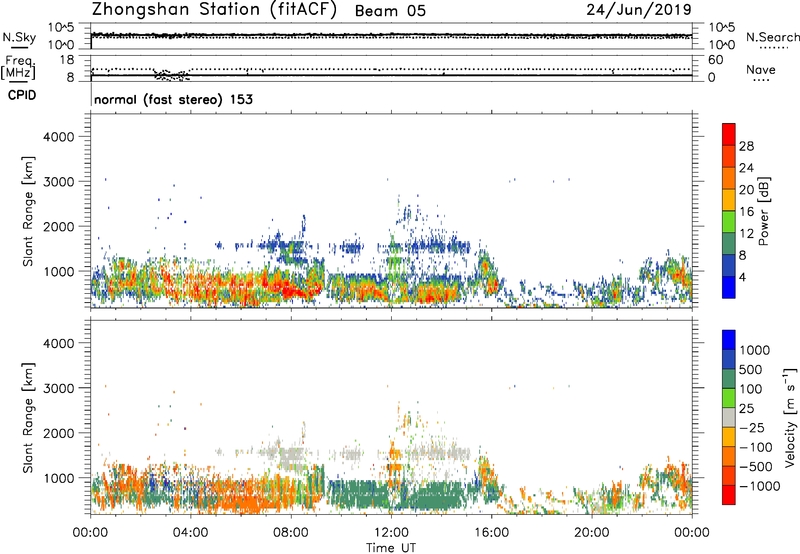Image resolution: width=800 pixels, height=554 pixels.
Task: Select the N.Sky legend label
Action: tap(19, 37)
